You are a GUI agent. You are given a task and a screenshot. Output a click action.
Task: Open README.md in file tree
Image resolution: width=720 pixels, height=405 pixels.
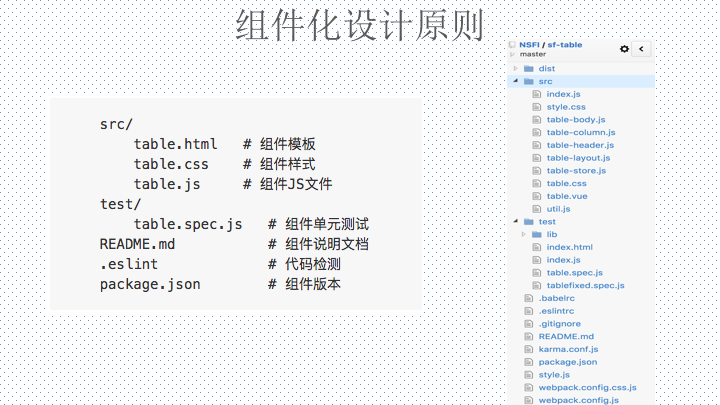[566, 337]
